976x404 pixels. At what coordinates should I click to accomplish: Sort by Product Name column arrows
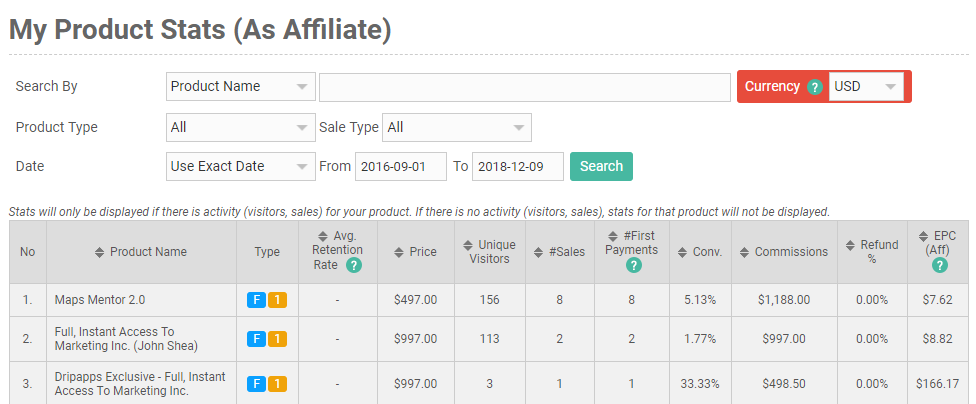pos(99,252)
